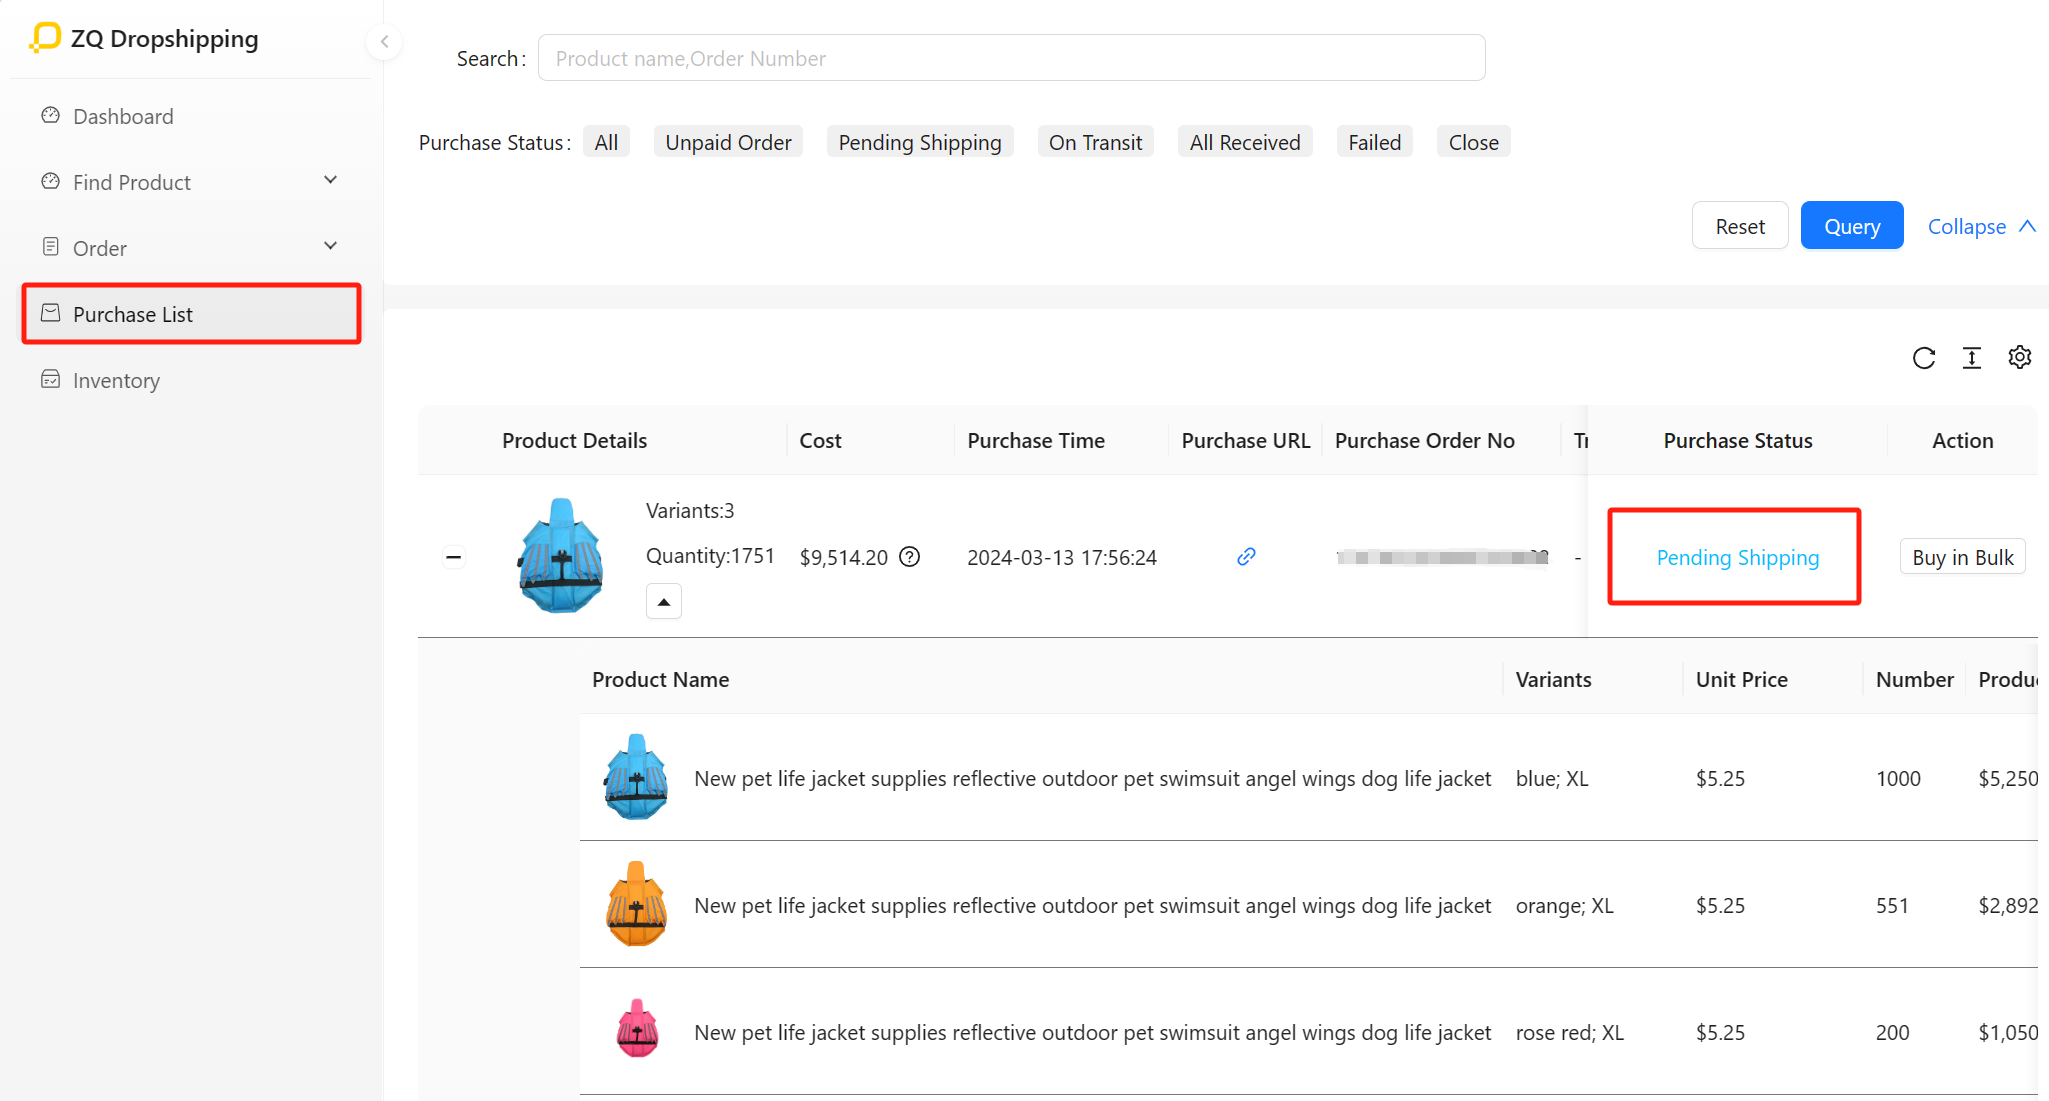Click the Cost column header
Image resolution: width=2049 pixels, height=1101 pixels.
[x=820, y=440]
